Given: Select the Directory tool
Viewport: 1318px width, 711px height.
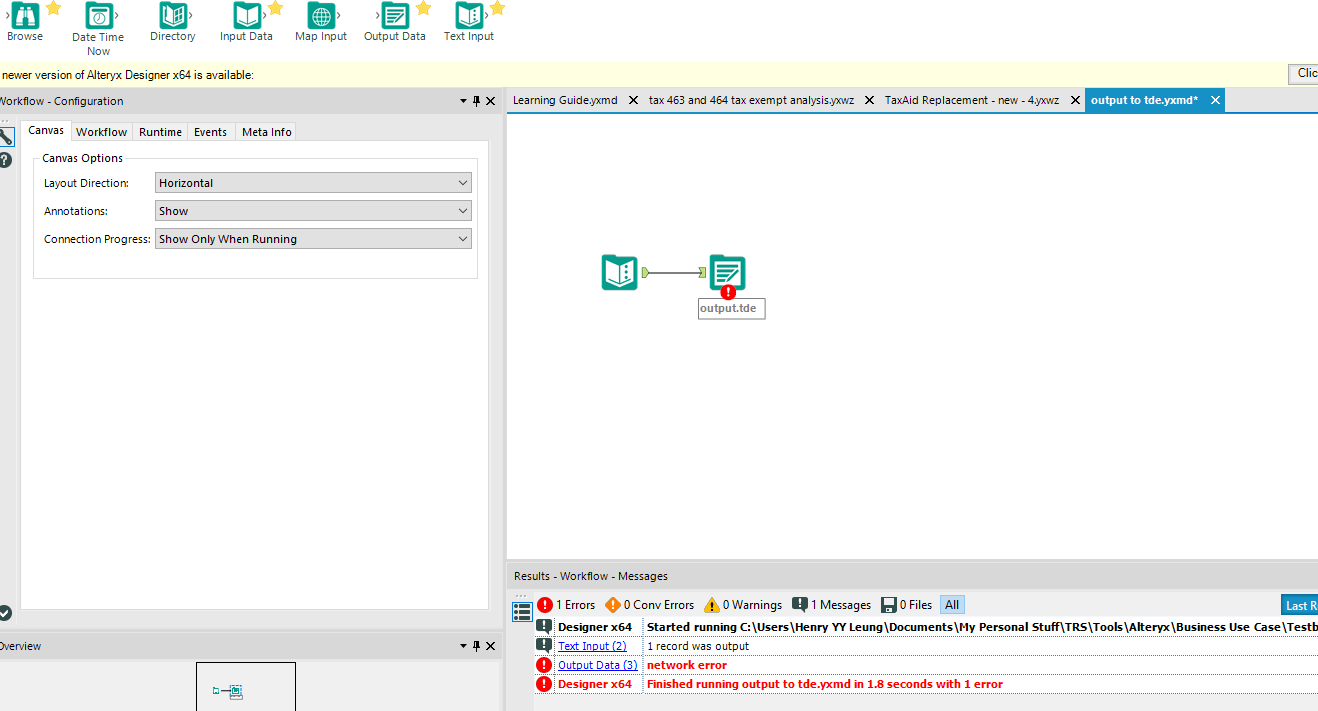Looking at the screenshot, I should [172, 17].
